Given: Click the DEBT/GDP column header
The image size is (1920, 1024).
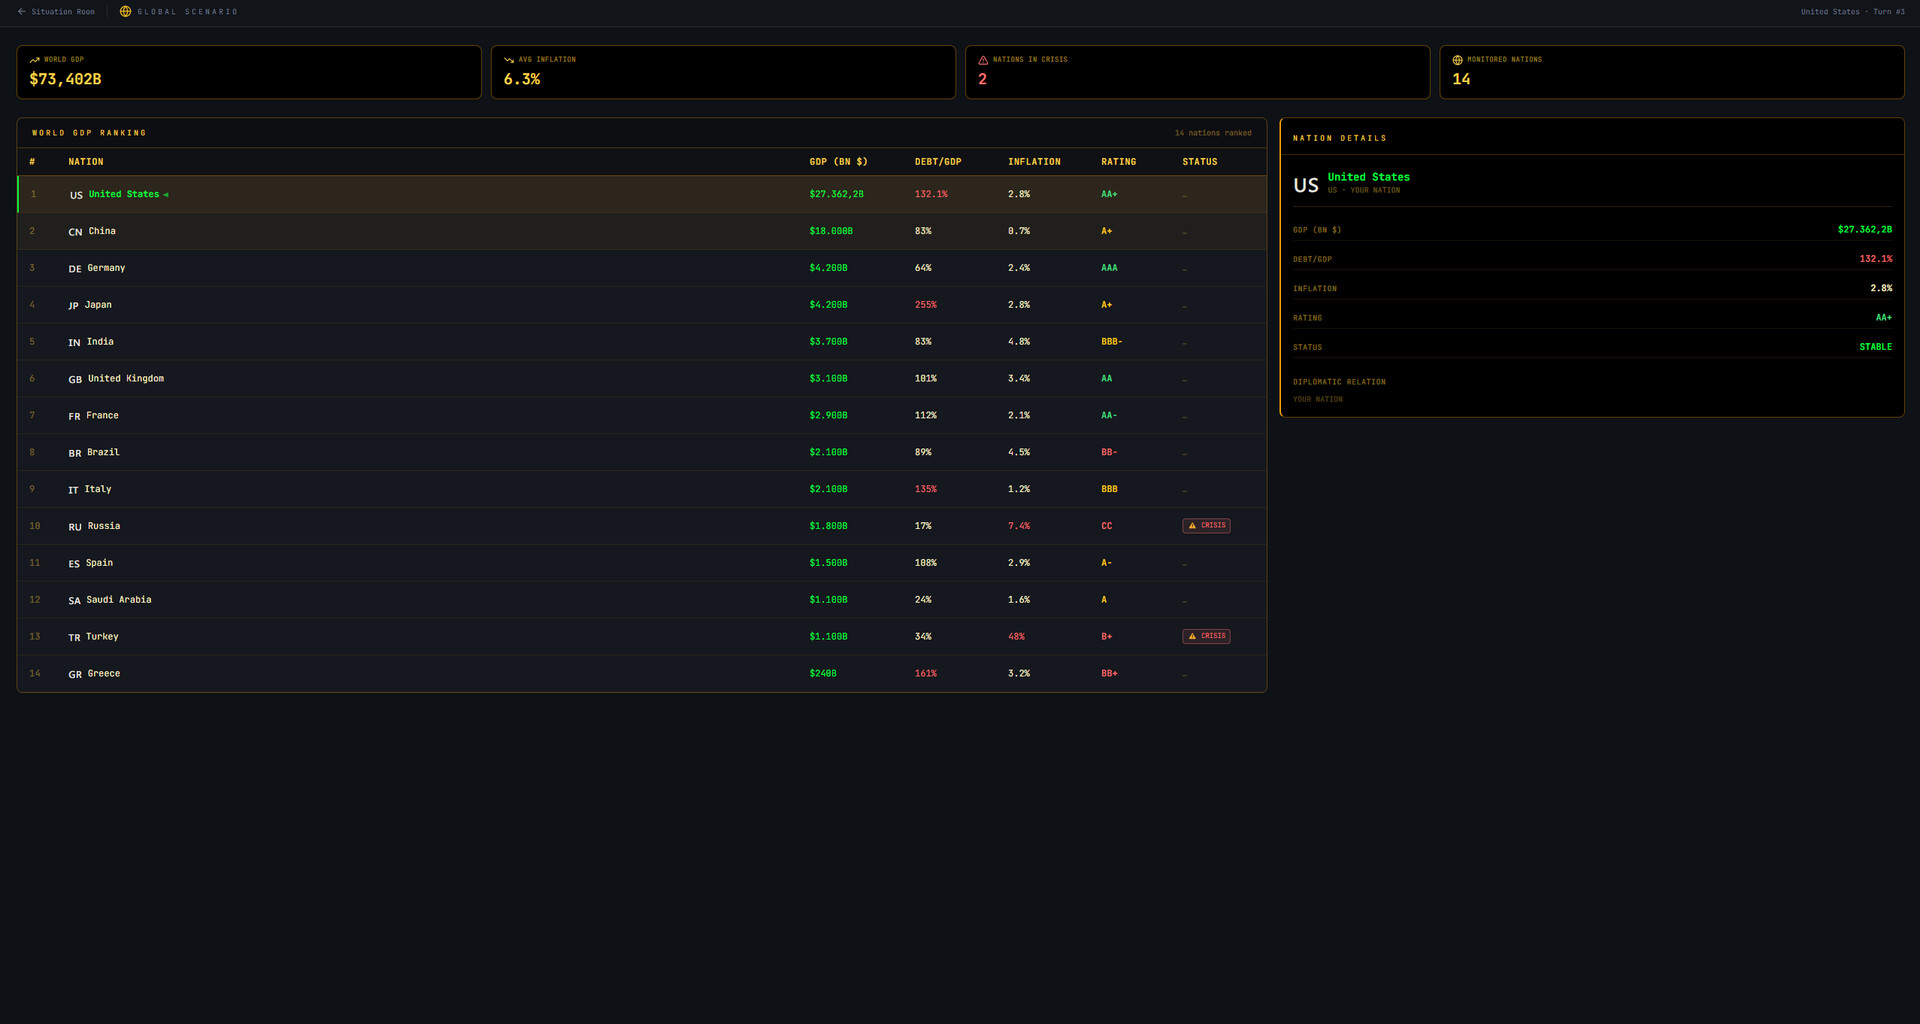Looking at the screenshot, I should [x=938, y=162].
